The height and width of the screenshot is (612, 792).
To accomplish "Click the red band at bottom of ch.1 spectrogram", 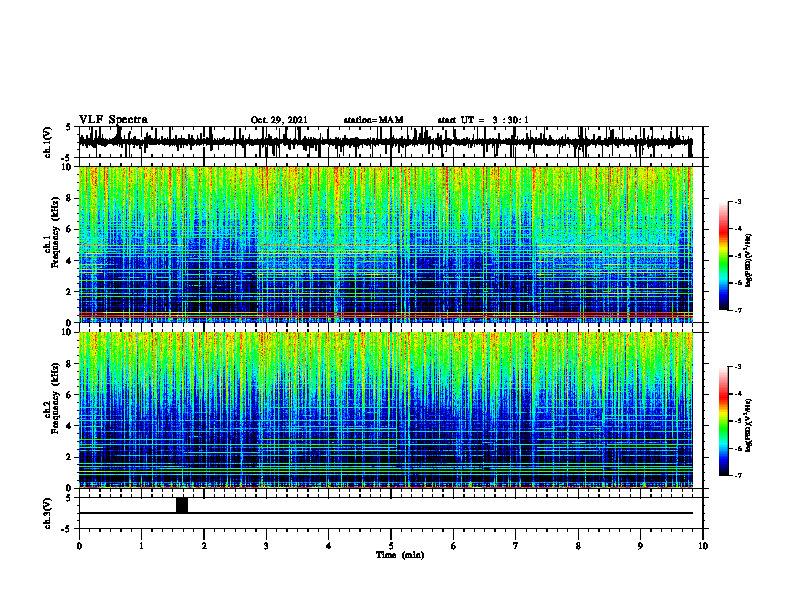I will [x=385, y=315].
